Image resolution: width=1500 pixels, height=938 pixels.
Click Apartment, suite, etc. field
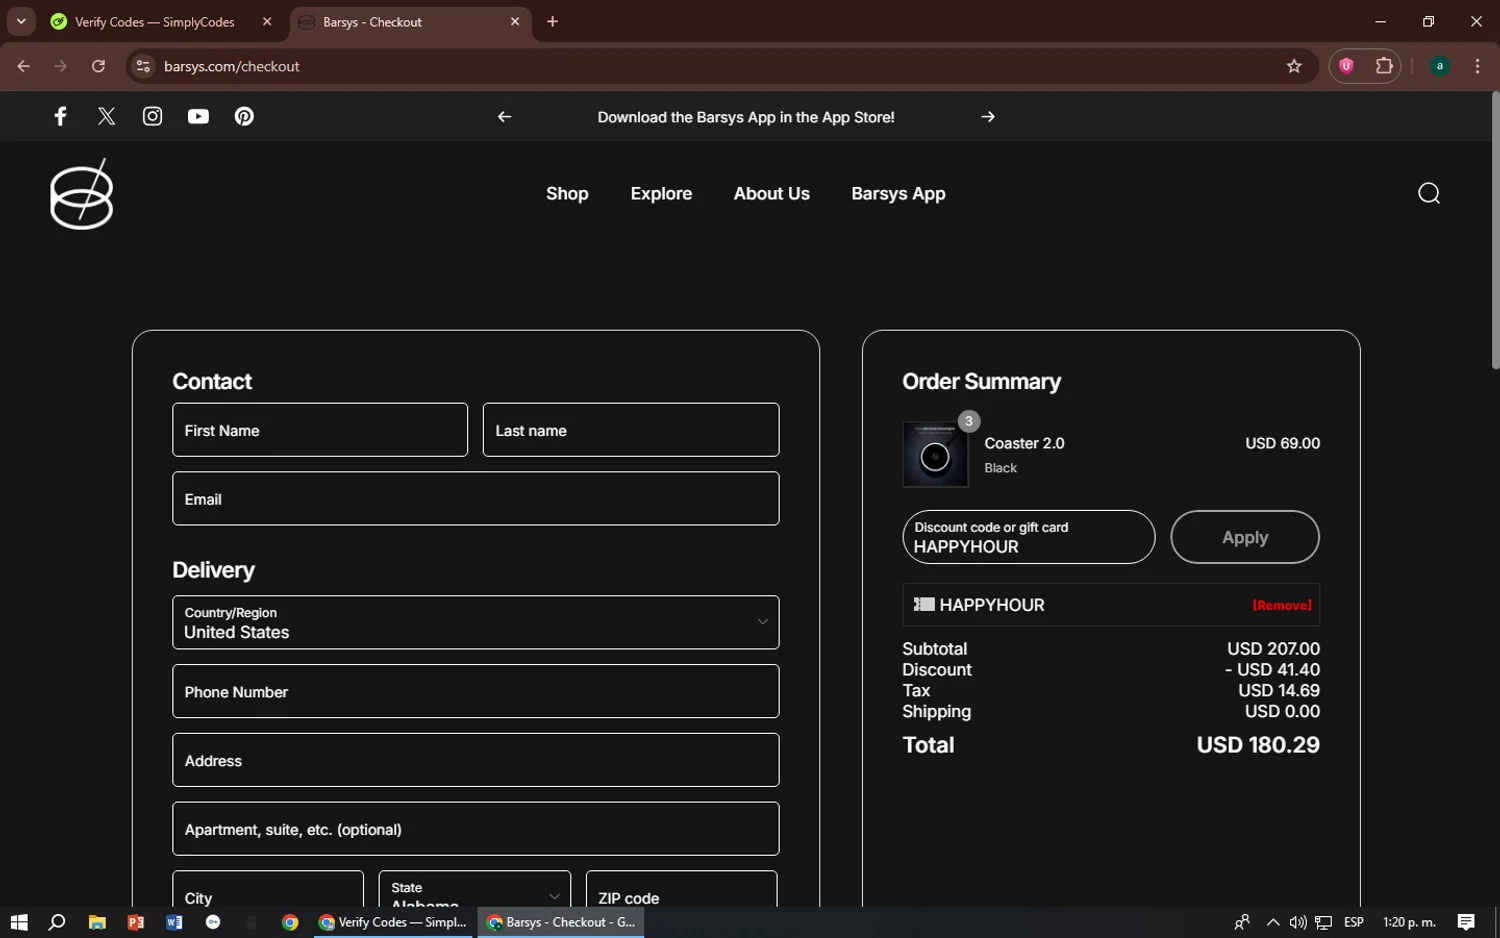(x=475, y=829)
